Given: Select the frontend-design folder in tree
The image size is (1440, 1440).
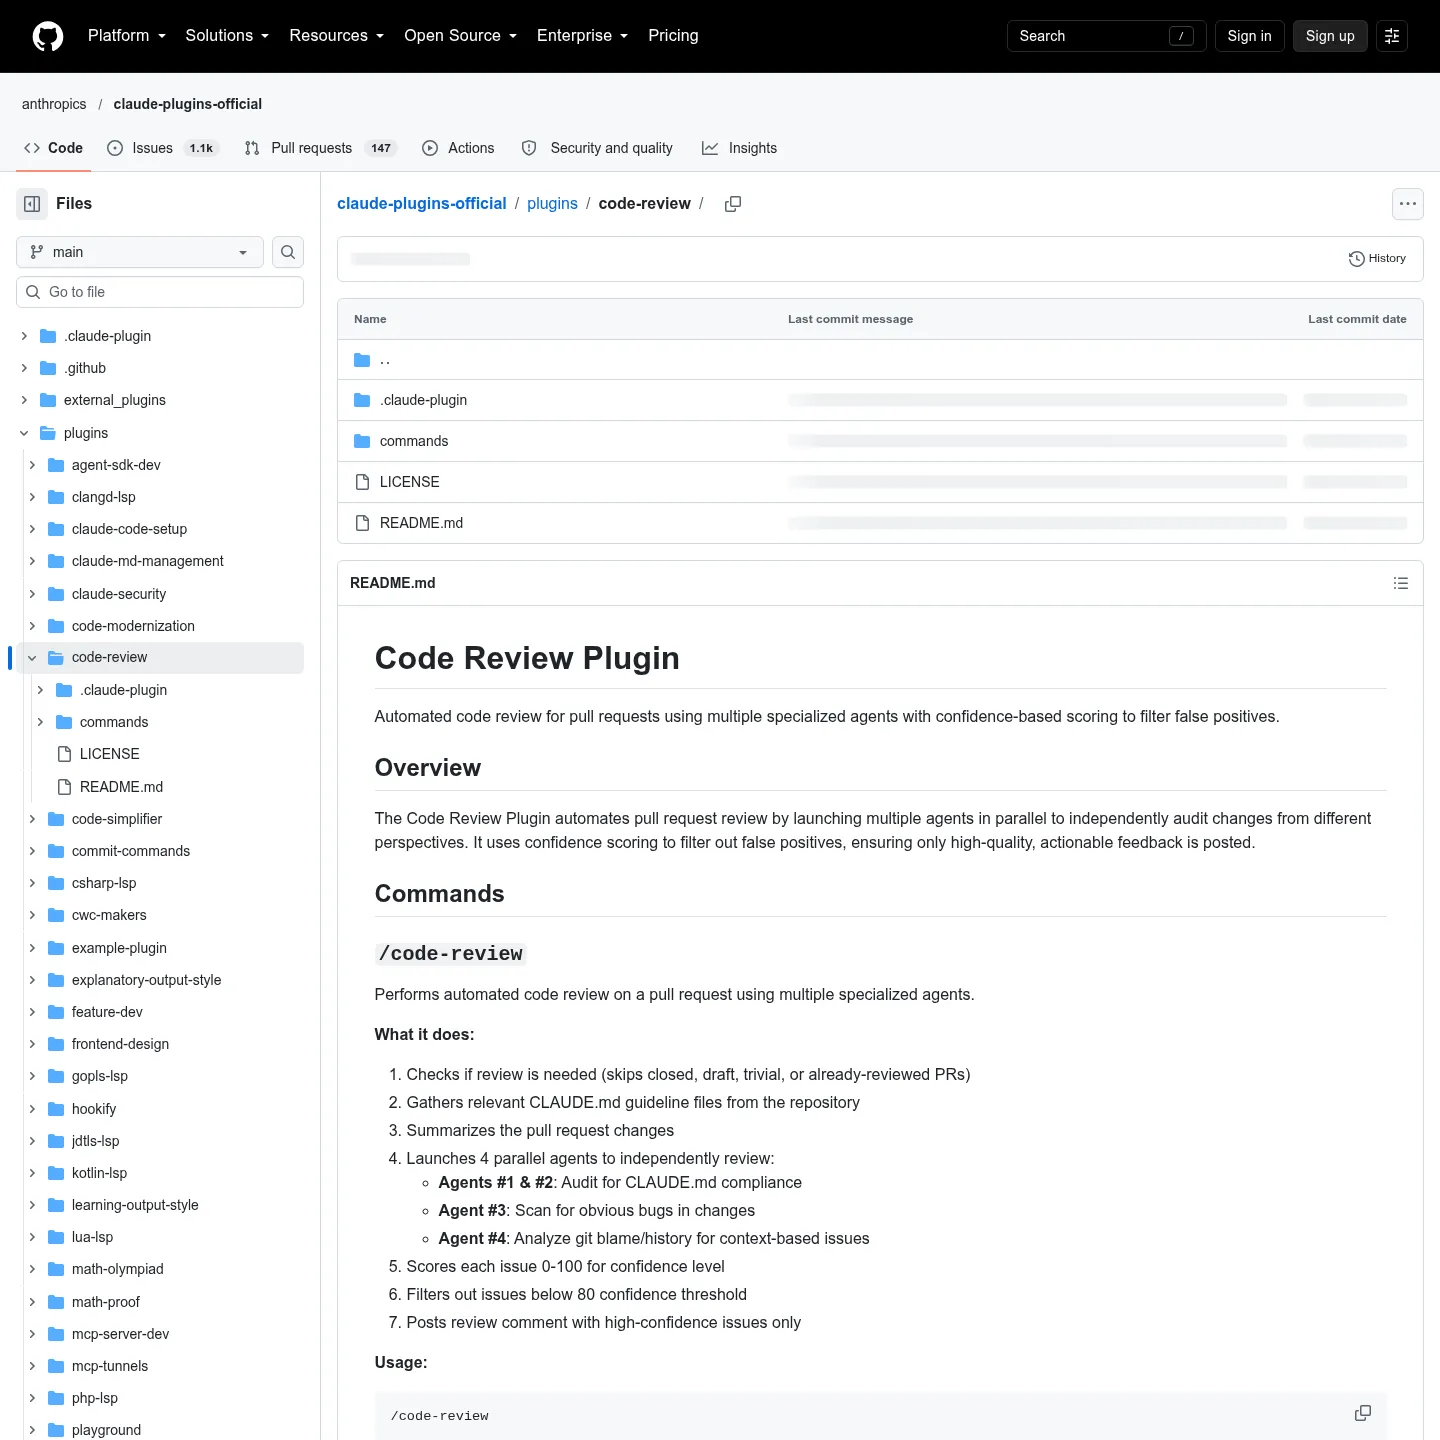Looking at the screenshot, I should pos(120,1044).
